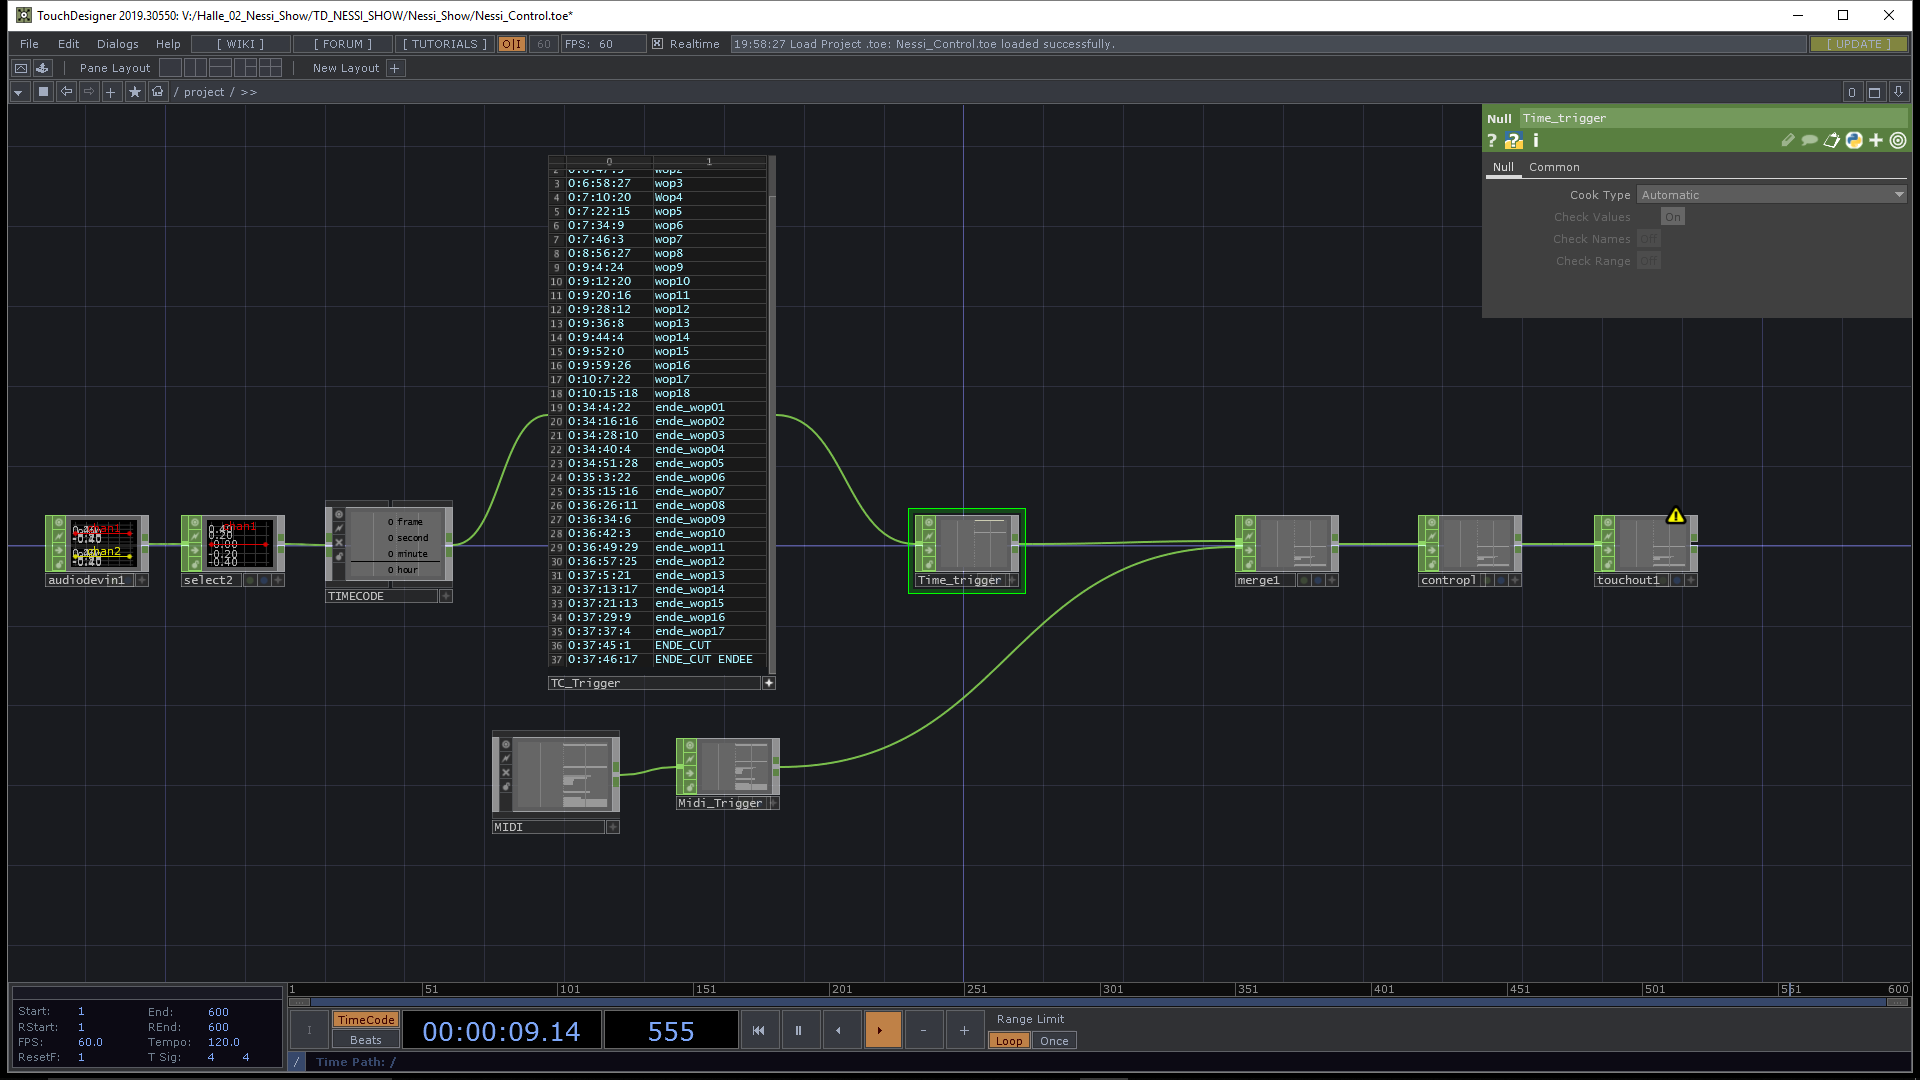Expand the TC_Trigger node plus button

coord(768,683)
